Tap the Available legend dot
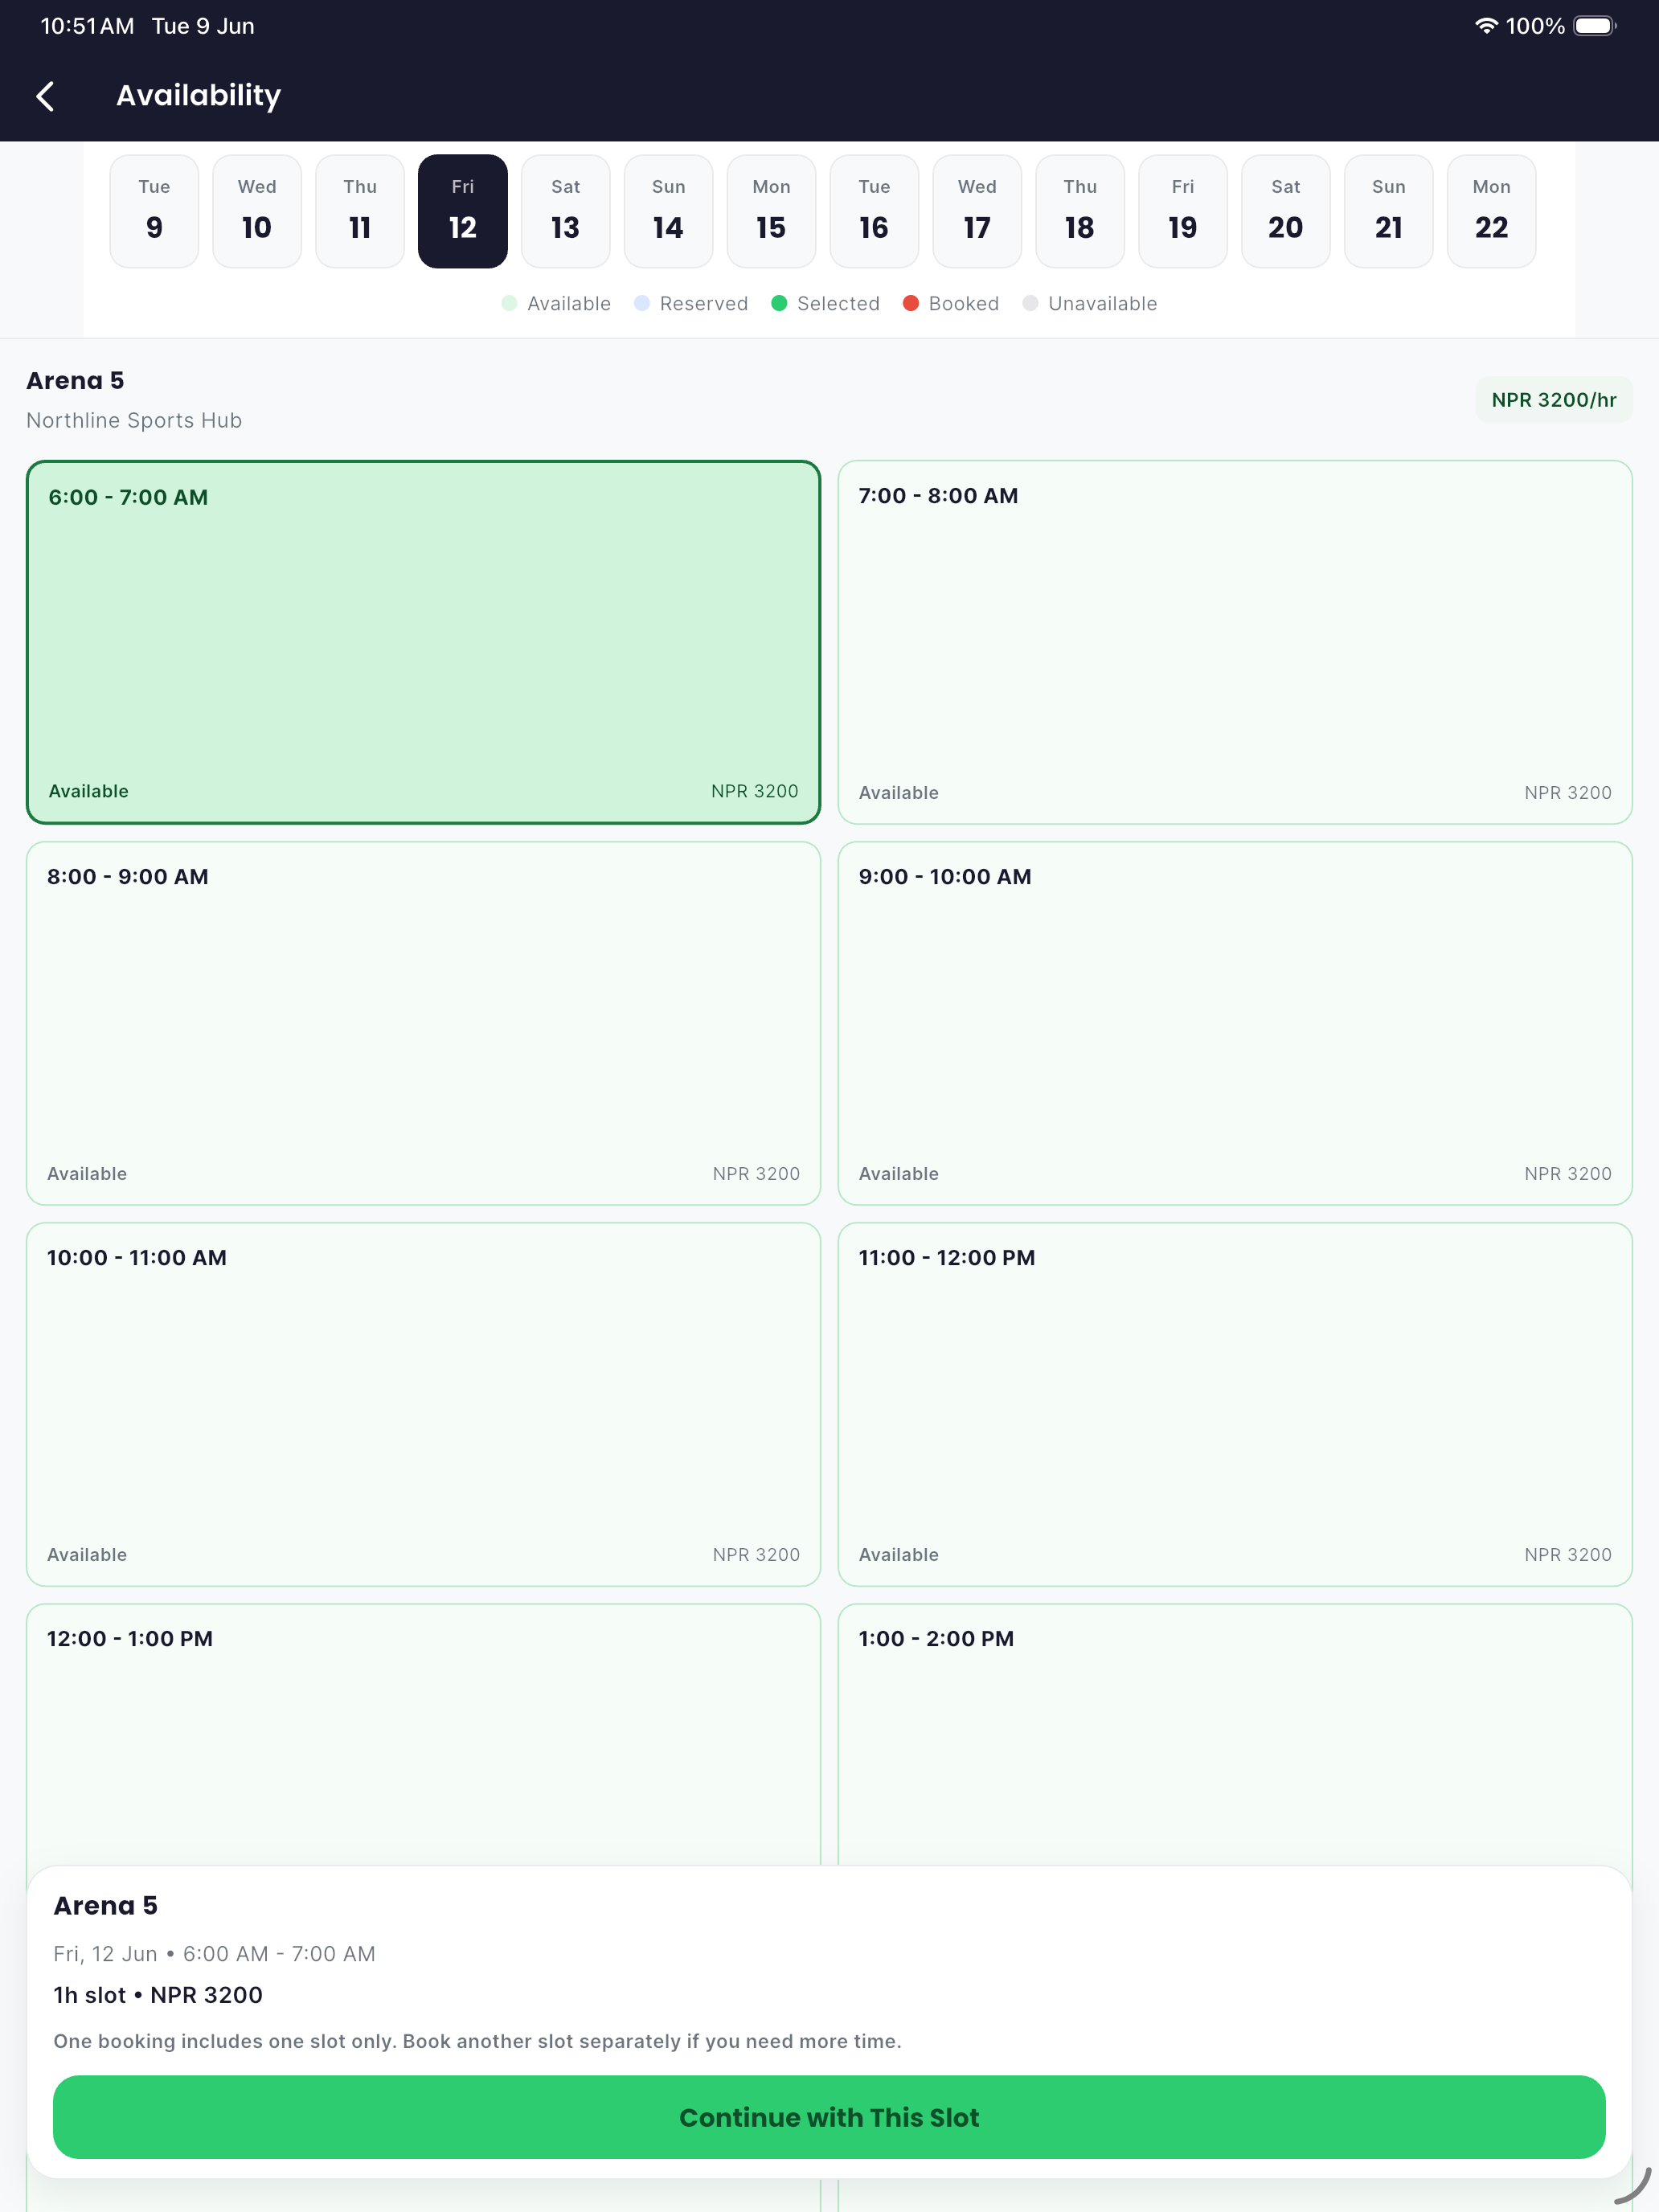 click(509, 303)
